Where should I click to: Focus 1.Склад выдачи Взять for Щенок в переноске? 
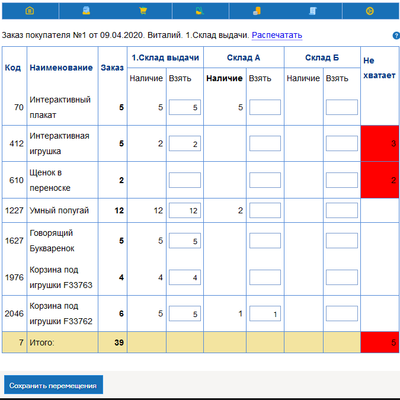(185, 180)
